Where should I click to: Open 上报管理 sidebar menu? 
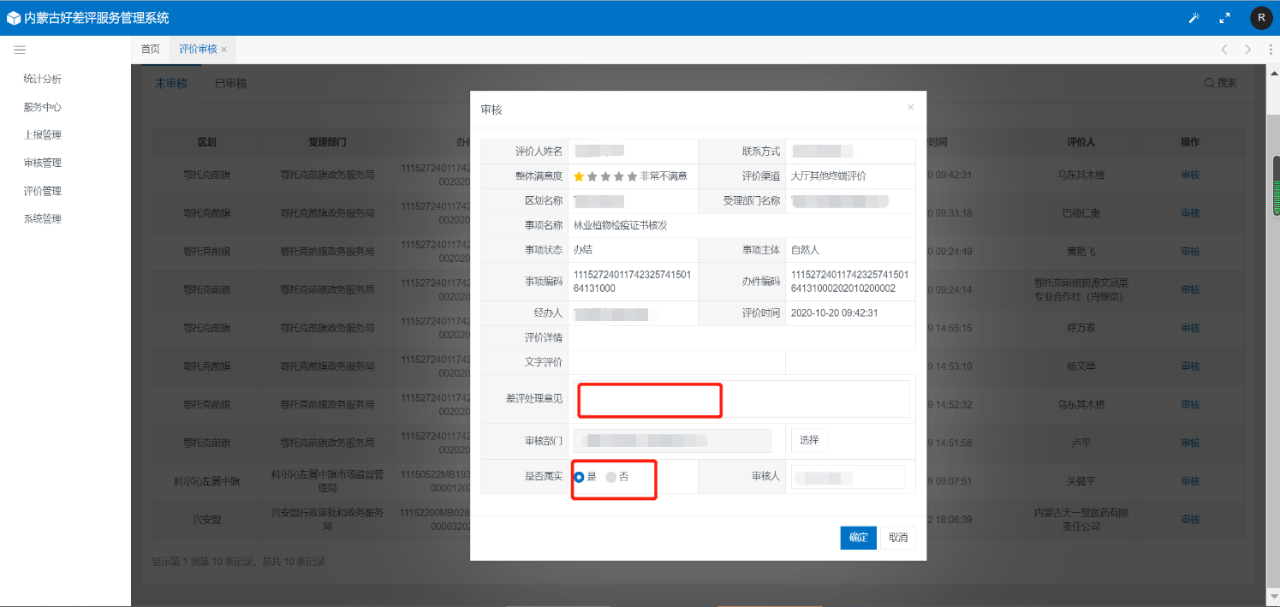(x=43, y=135)
